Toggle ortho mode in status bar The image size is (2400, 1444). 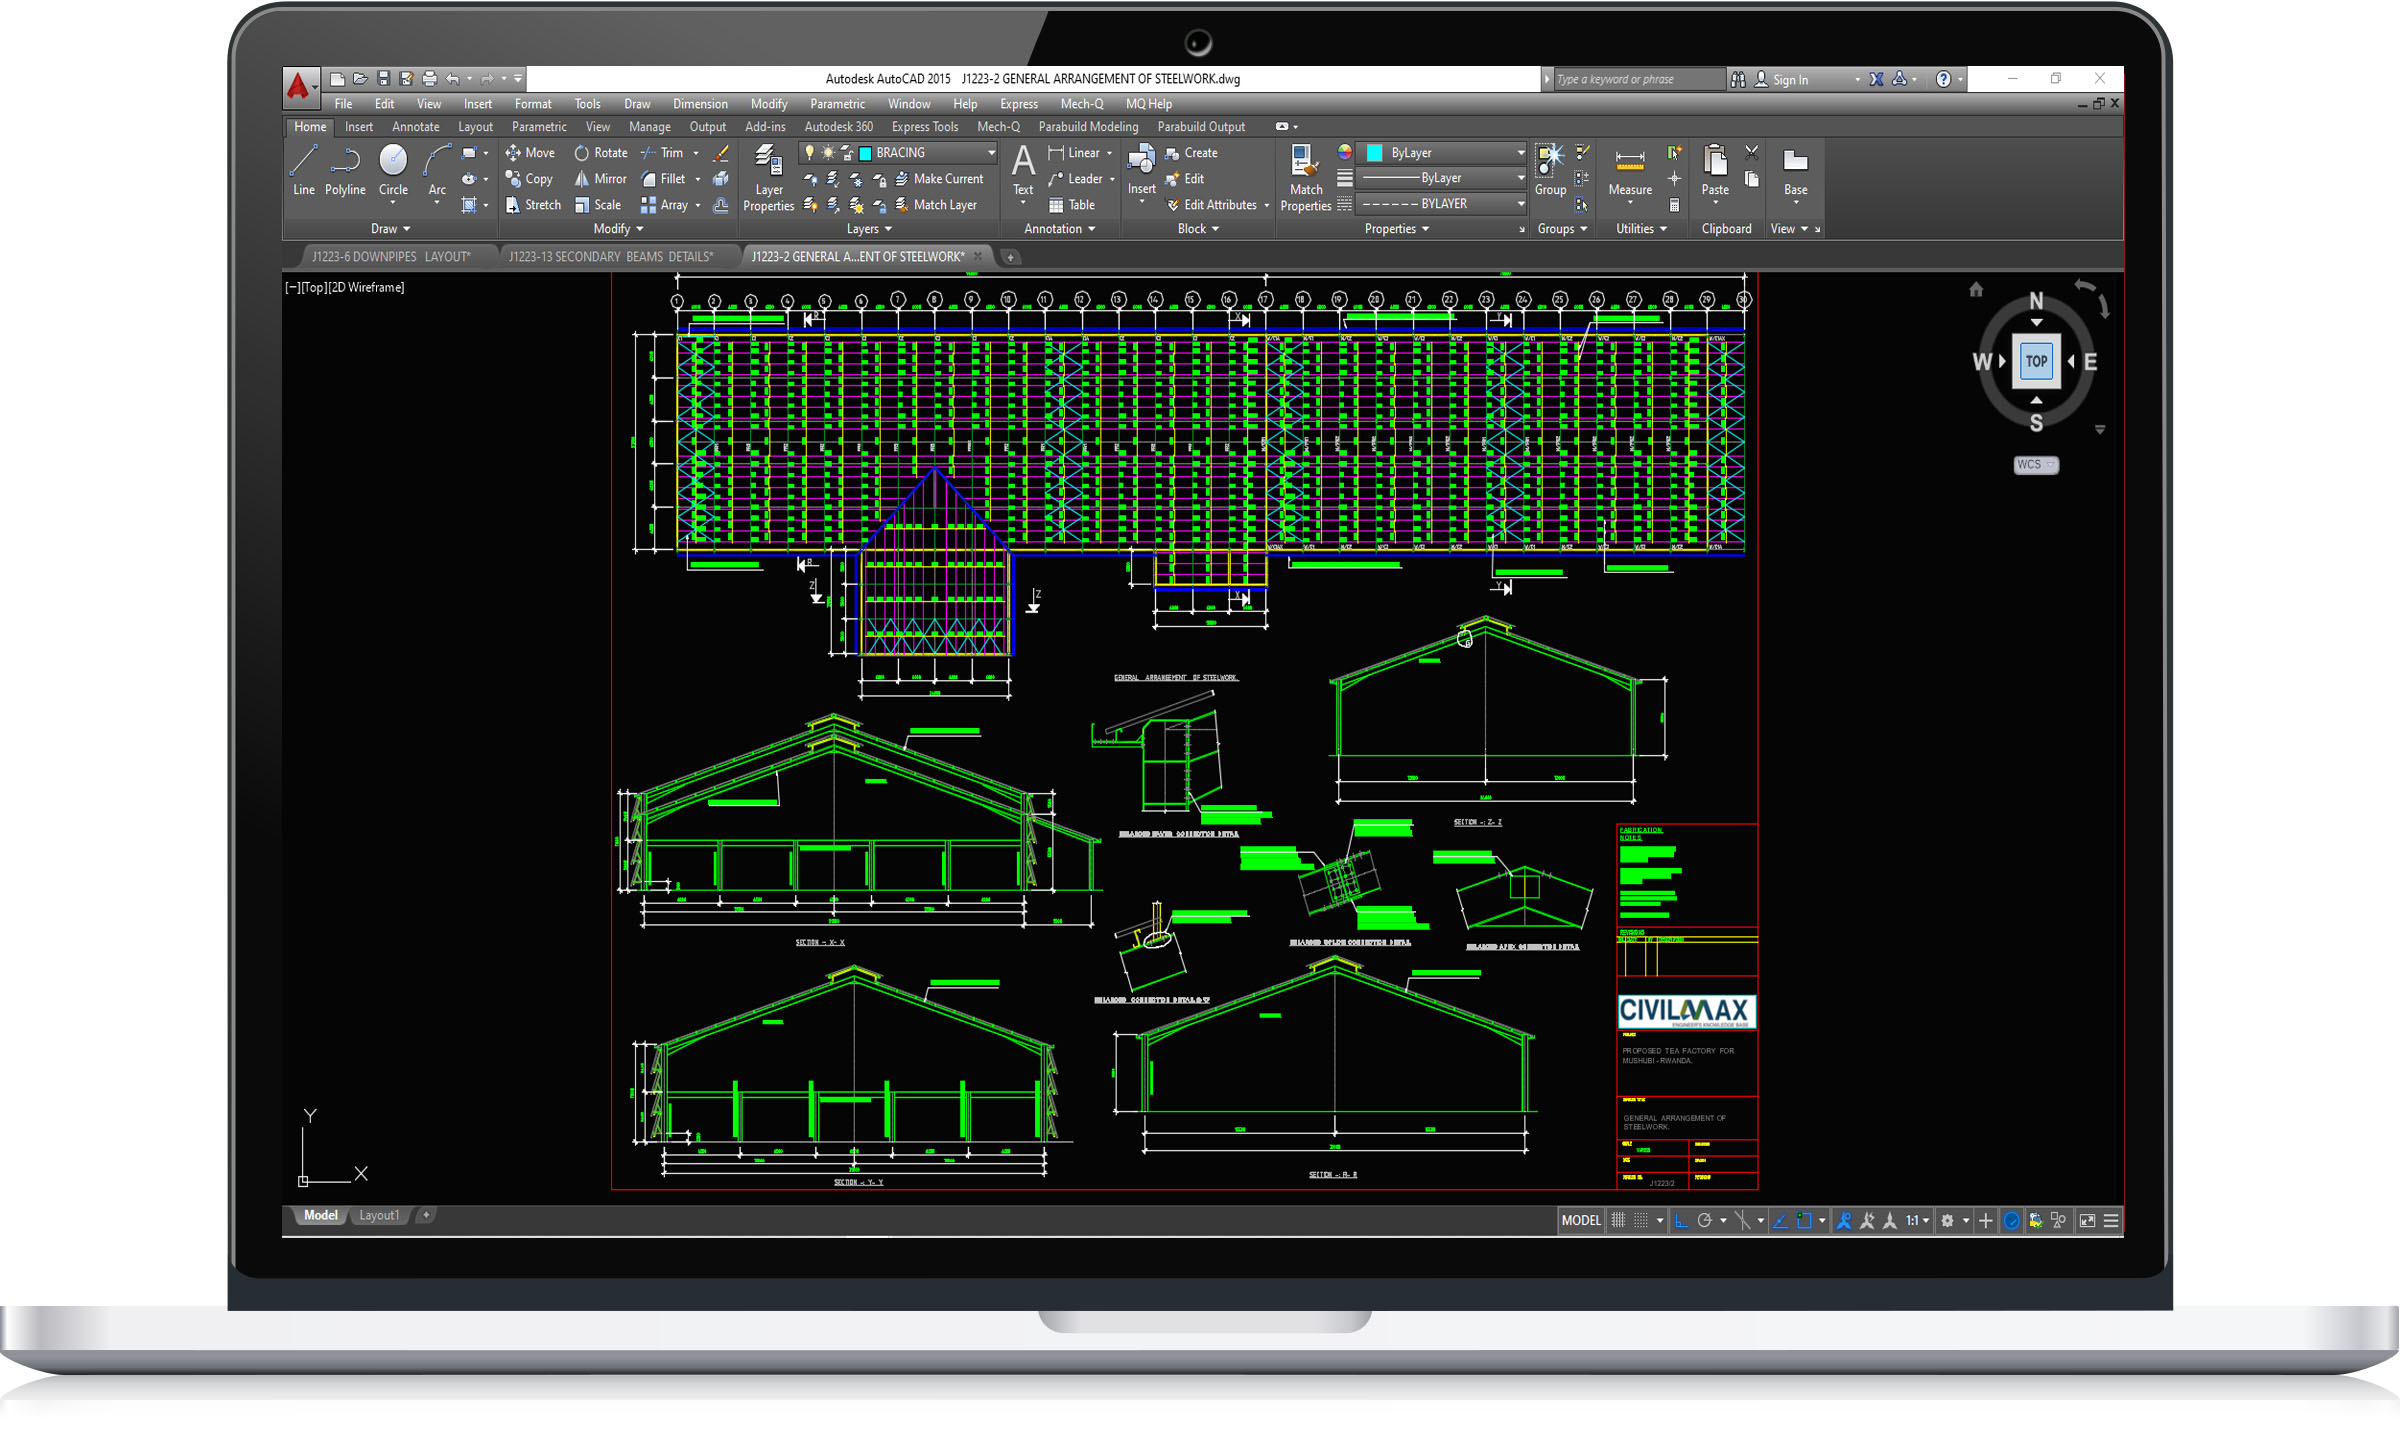click(x=1681, y=1220)
